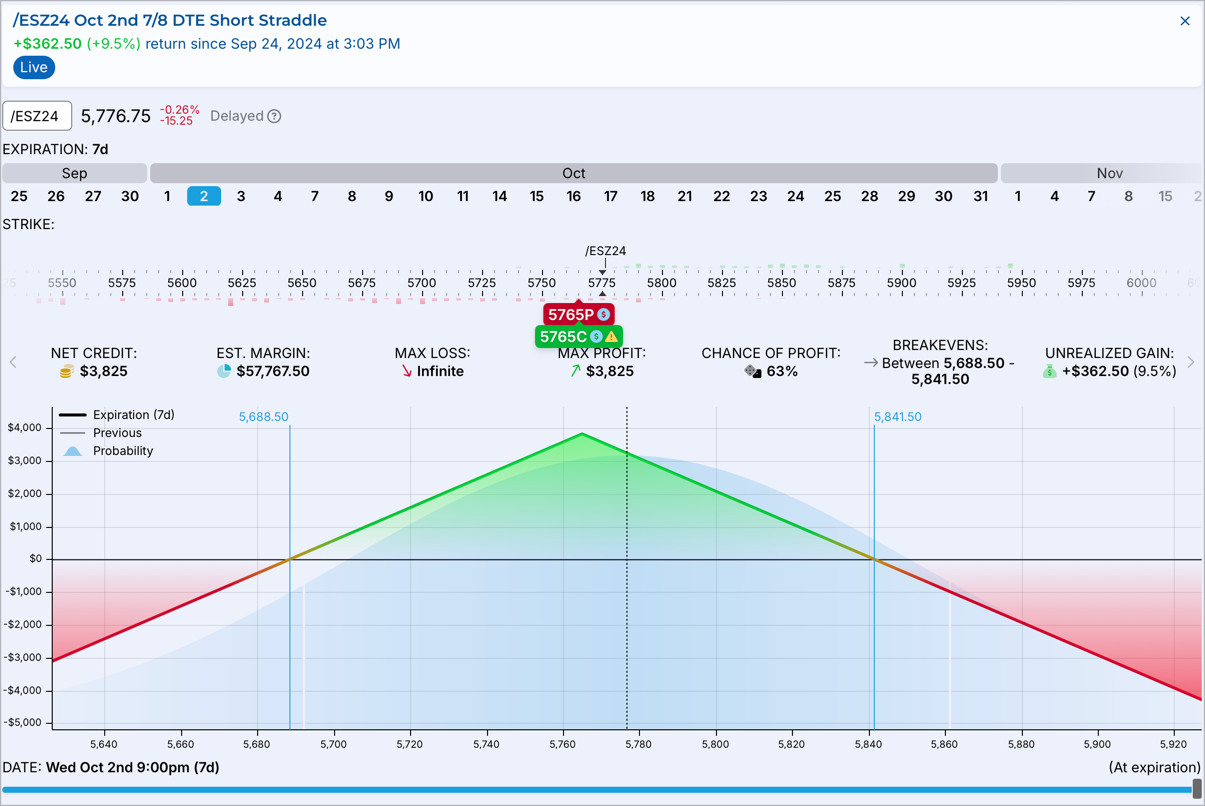Click the warning icon on 5765C badge
The height and width of the screenshot is (806, 1205).
pyautogui.click(x=611, y=337)
